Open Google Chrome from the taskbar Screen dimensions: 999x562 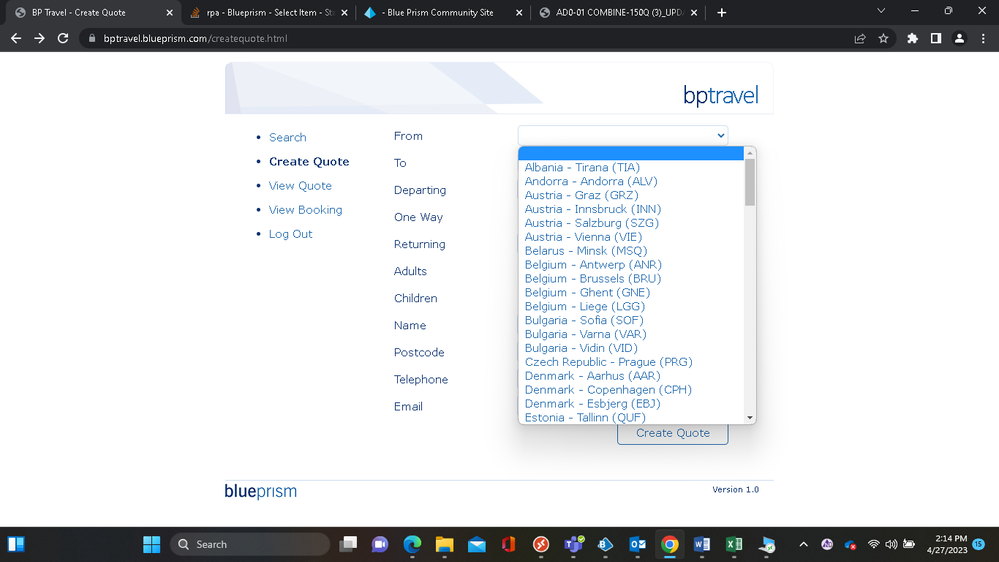670,544
